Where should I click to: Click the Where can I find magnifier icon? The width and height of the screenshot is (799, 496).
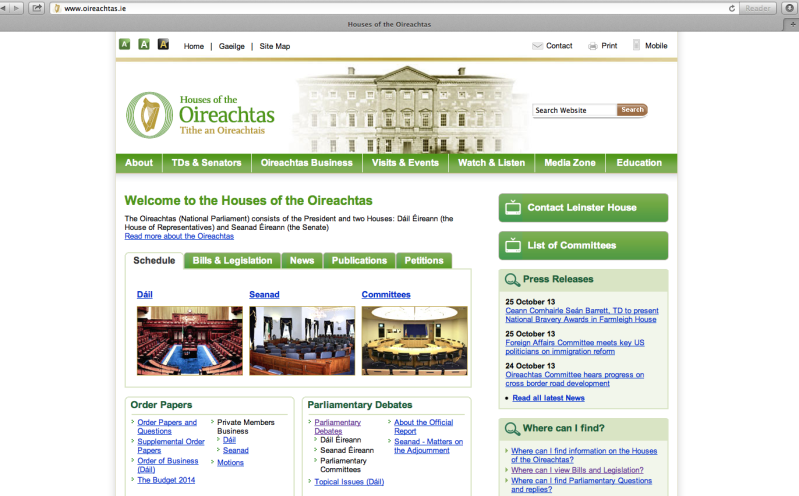click(512, 429)
